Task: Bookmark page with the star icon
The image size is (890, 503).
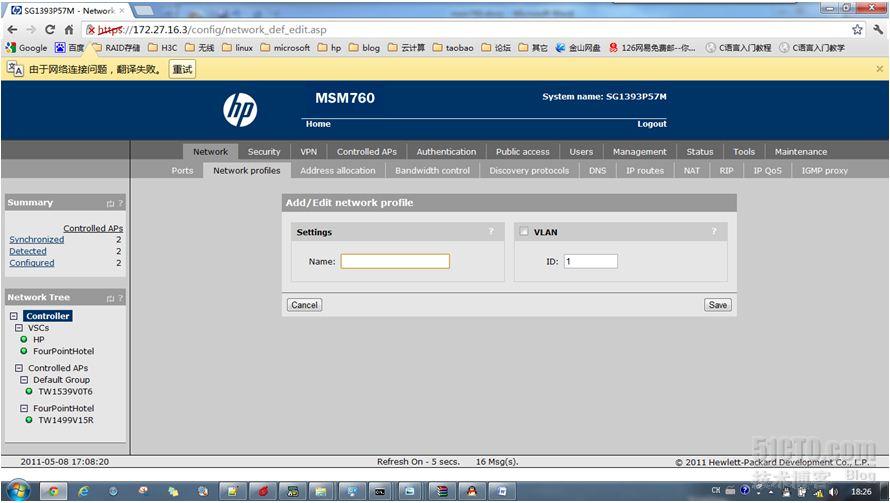Action: click(857, 30)
